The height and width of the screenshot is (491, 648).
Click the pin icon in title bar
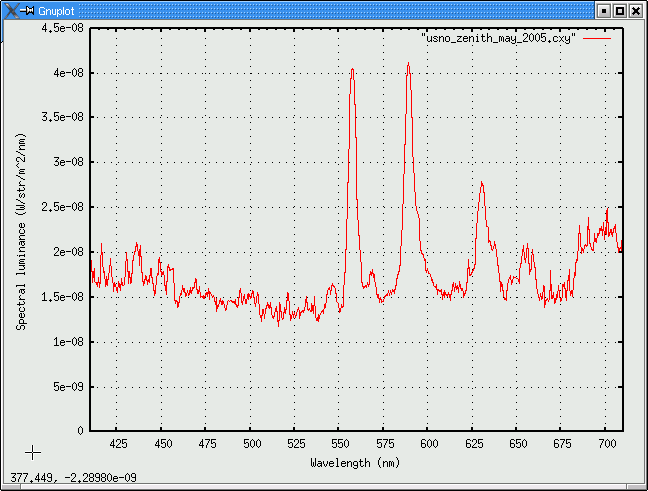pos(28,10)
